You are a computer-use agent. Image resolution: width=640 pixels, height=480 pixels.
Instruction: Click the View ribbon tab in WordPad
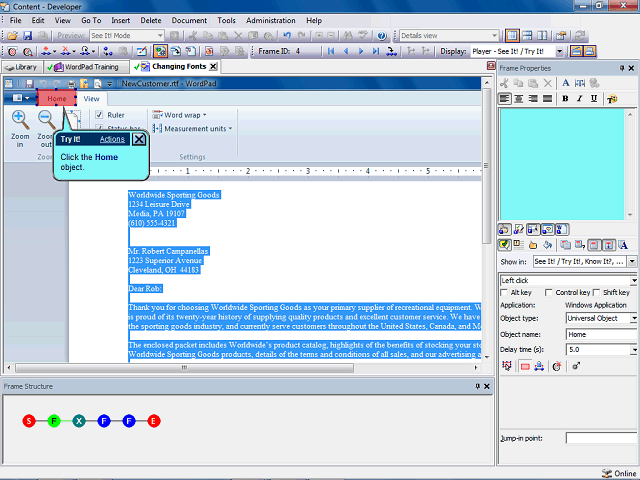(x=91, y=99)
